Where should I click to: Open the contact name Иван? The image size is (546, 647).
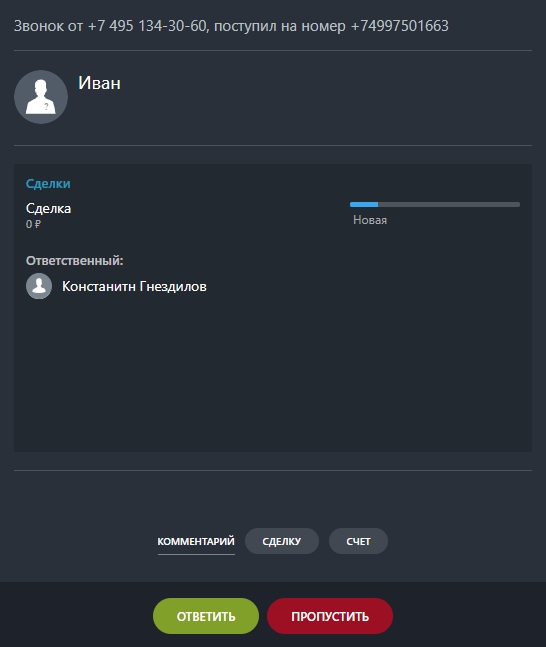coord(99,83)
